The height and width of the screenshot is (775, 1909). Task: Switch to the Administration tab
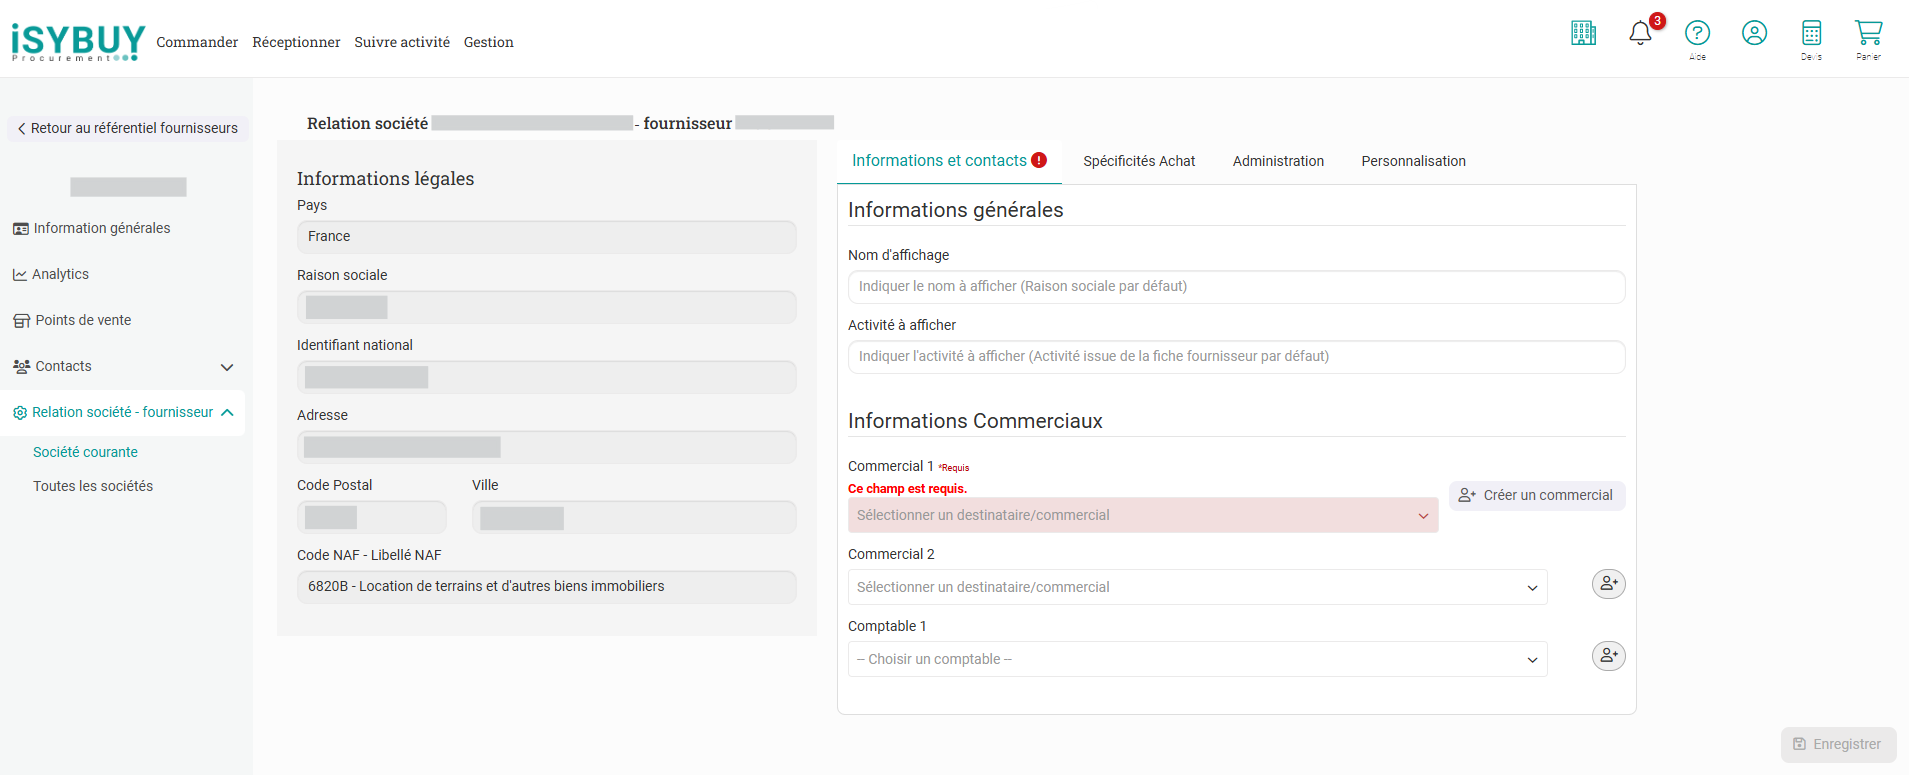[1278, 161]
